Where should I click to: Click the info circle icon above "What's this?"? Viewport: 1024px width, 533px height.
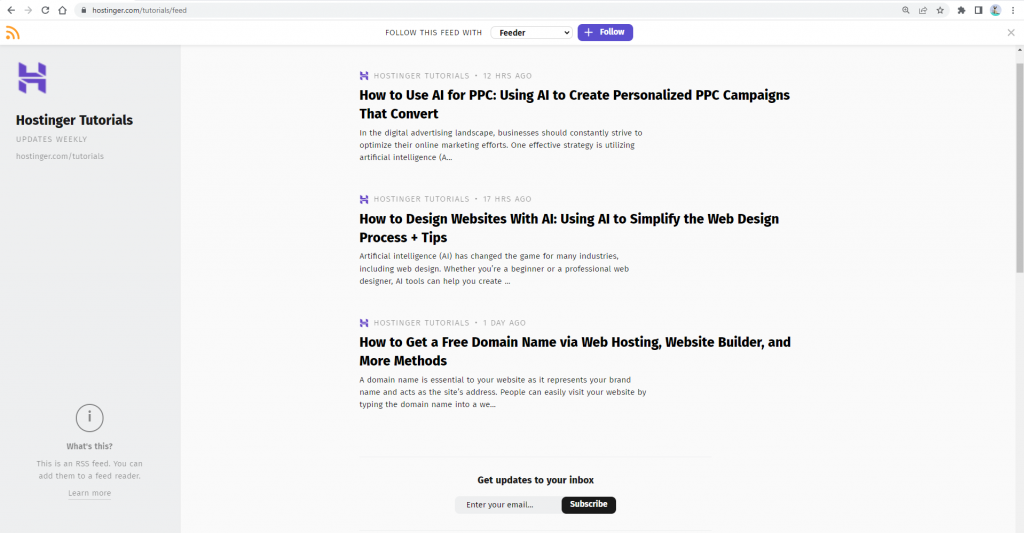(89, 418)
